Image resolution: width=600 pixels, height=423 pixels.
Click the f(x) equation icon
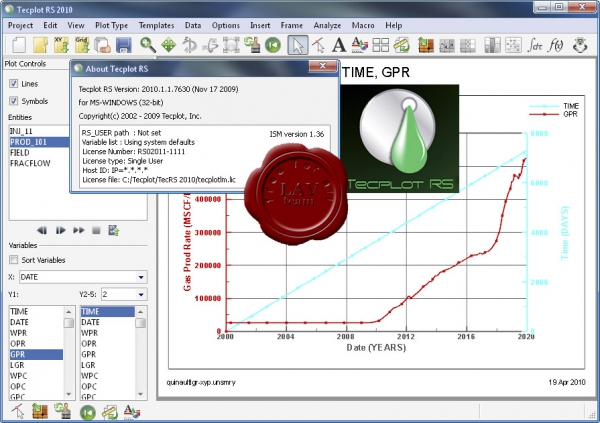pos(556,45)
